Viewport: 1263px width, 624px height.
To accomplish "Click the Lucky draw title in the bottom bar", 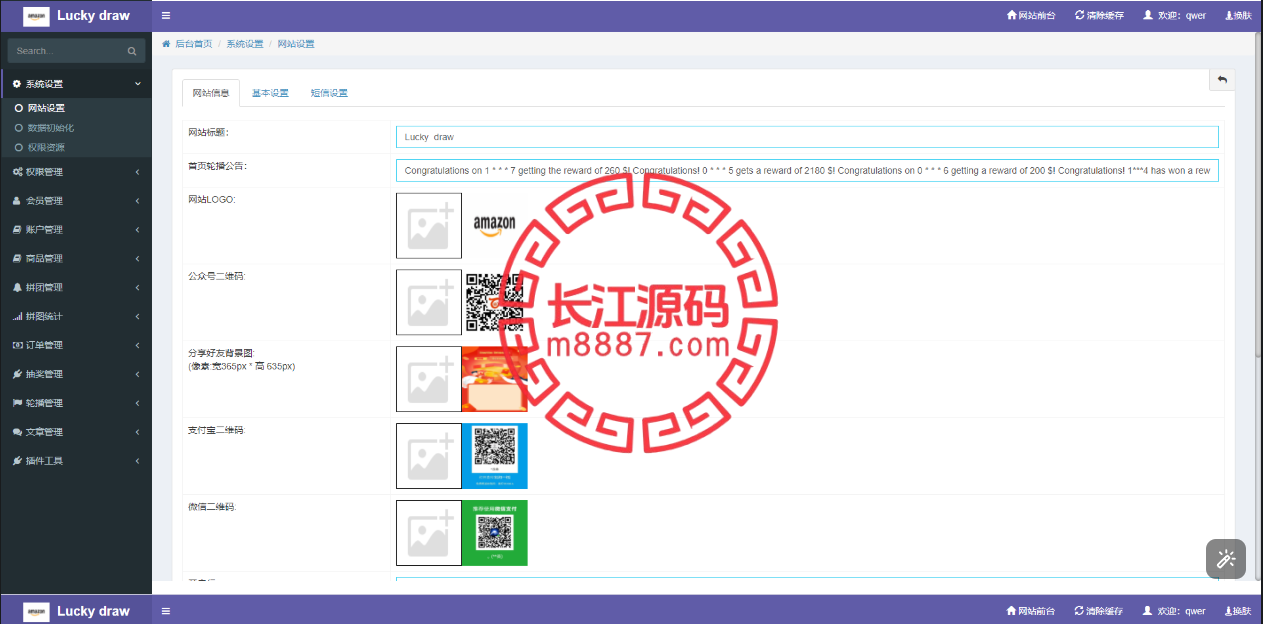I will (x=93, y=611).
